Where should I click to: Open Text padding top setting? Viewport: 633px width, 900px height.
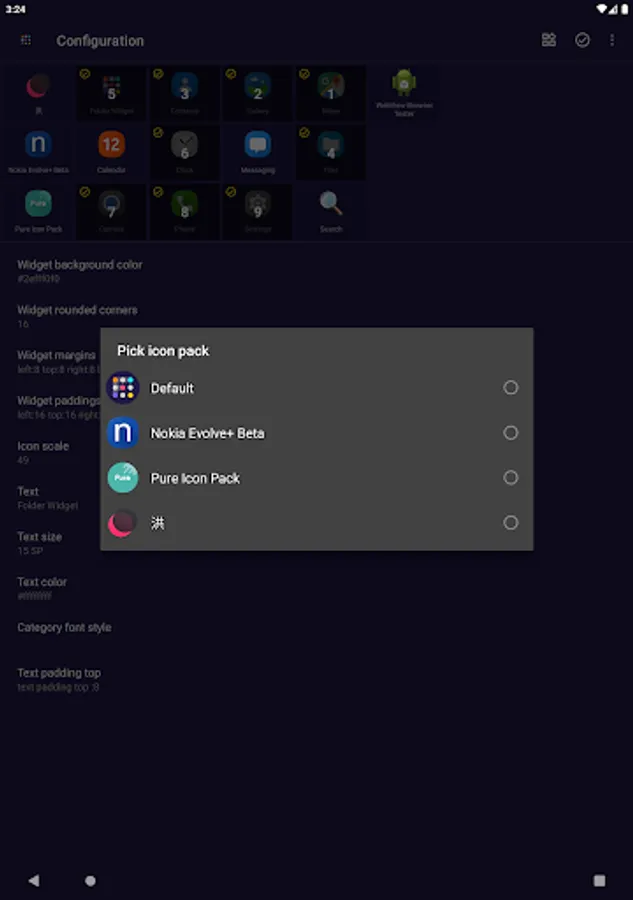(316, 679)
